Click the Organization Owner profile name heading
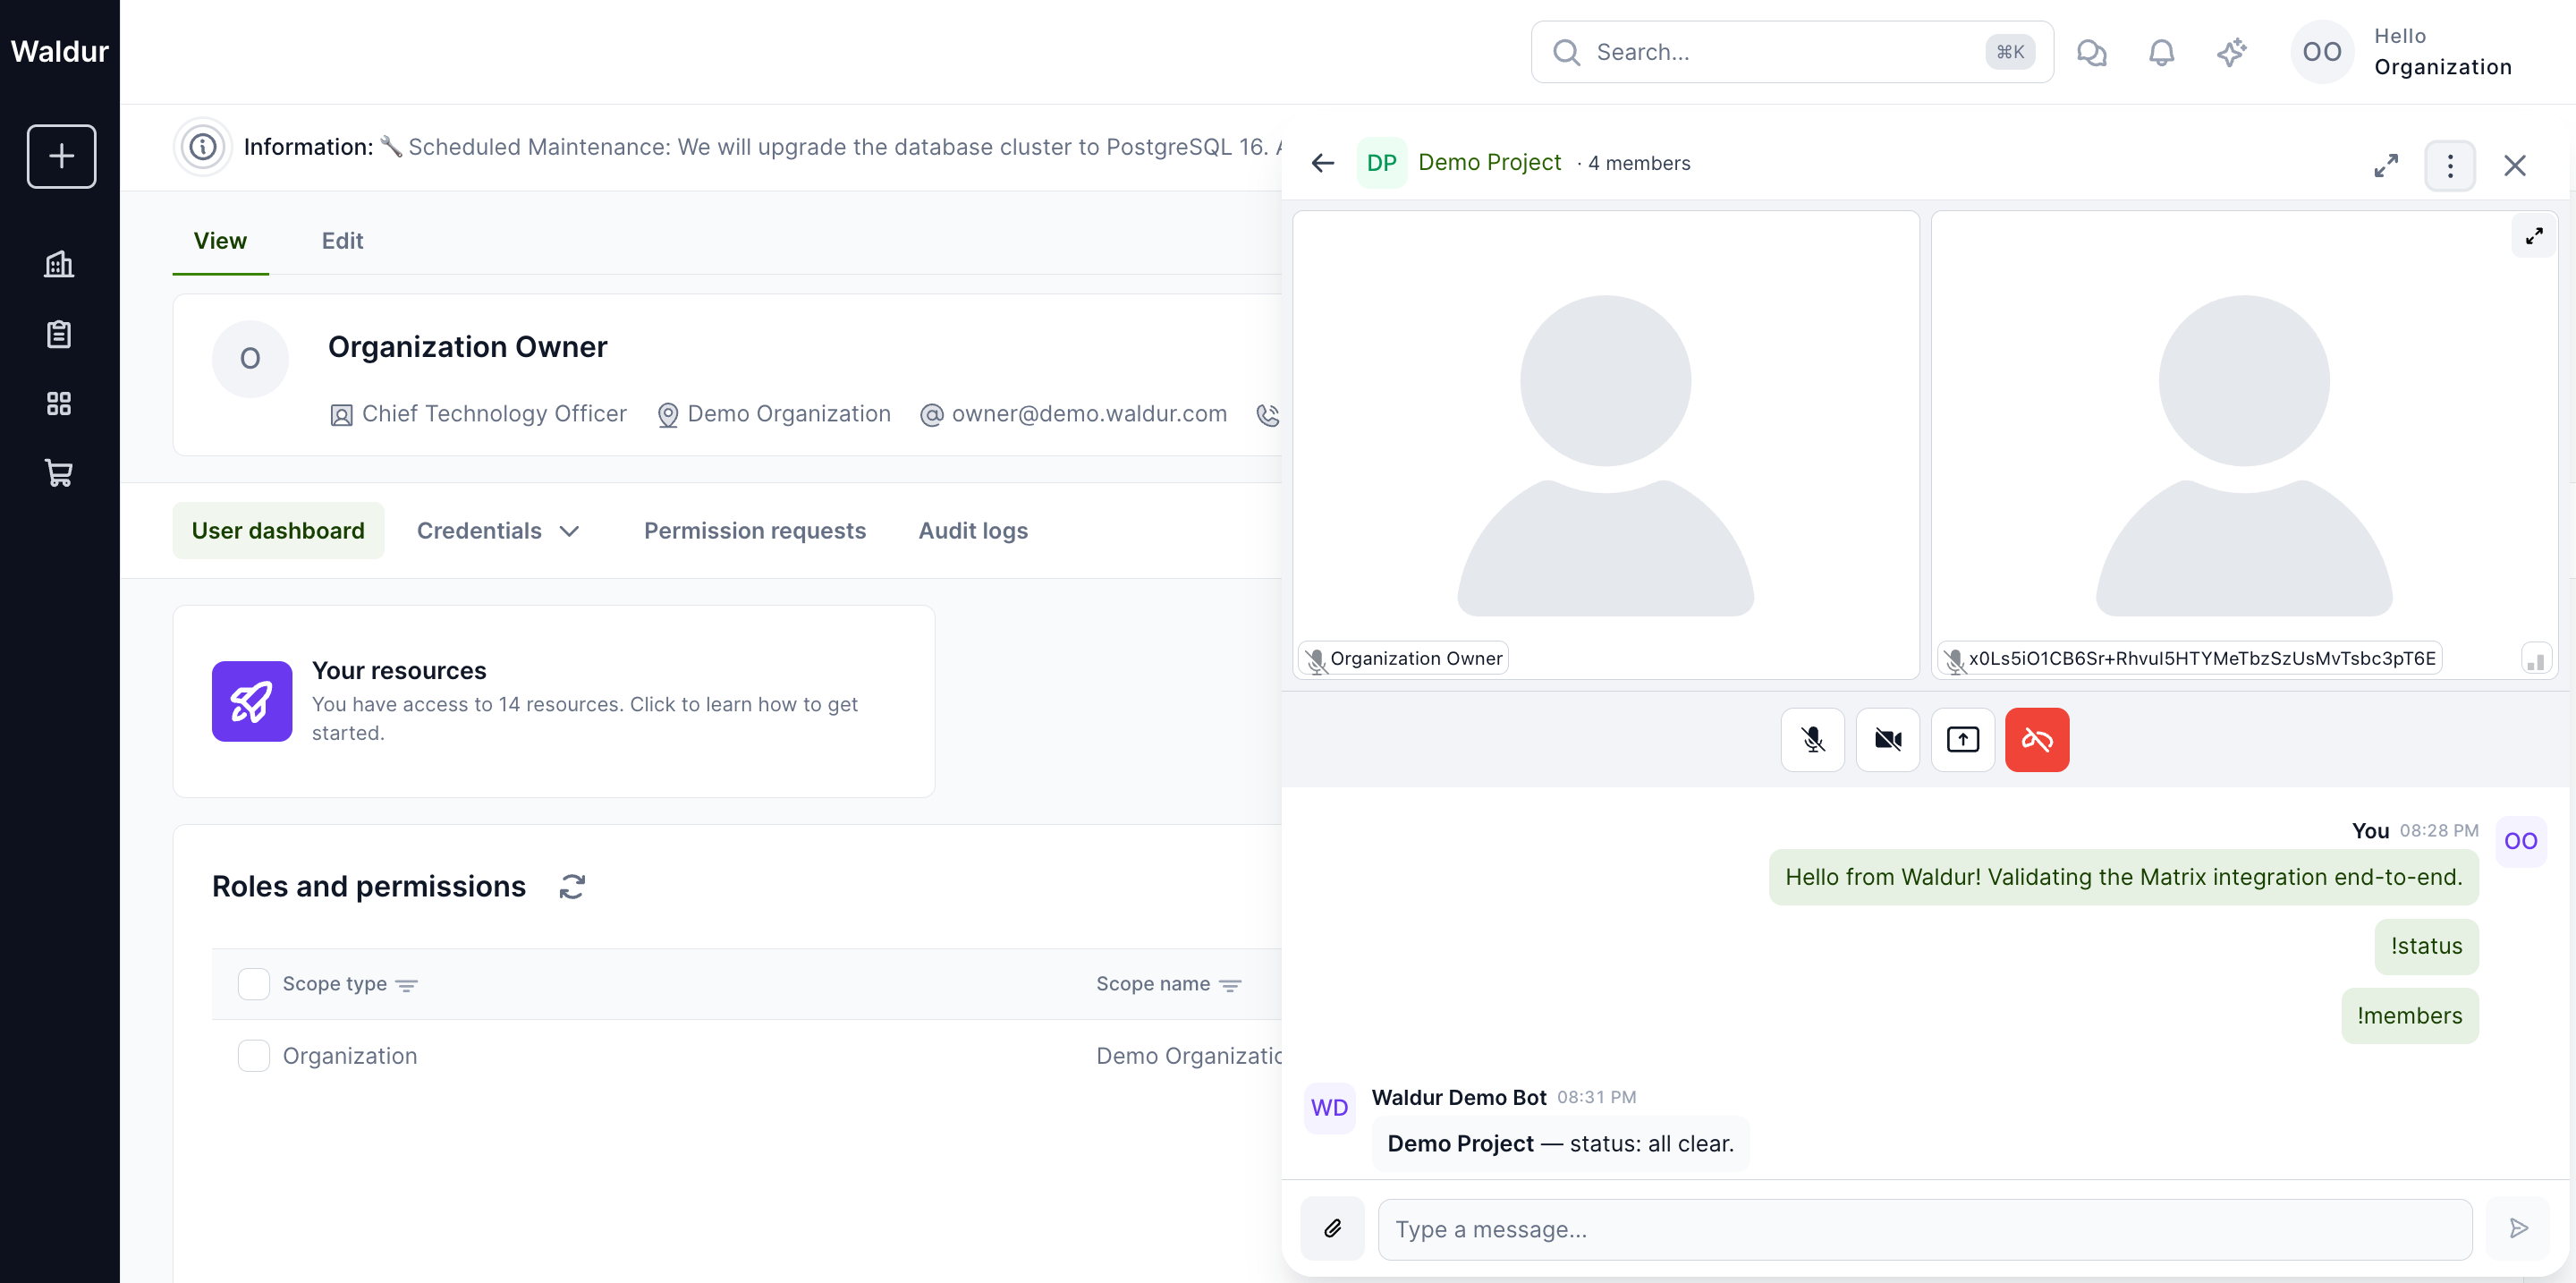Screen dimensions: 2576x1283 pos(468,347)
